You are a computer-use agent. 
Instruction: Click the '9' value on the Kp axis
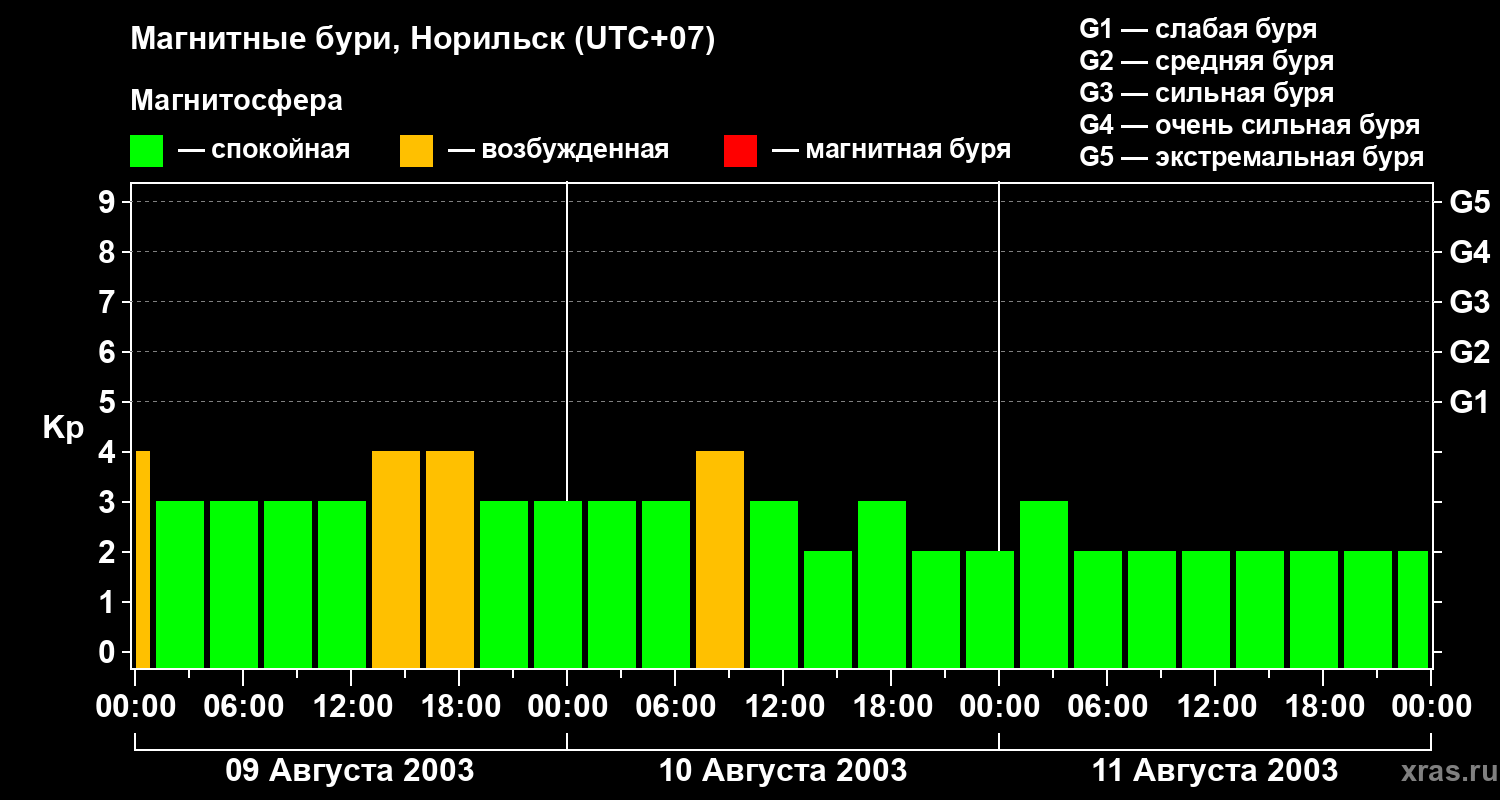[x=109, y=202]
